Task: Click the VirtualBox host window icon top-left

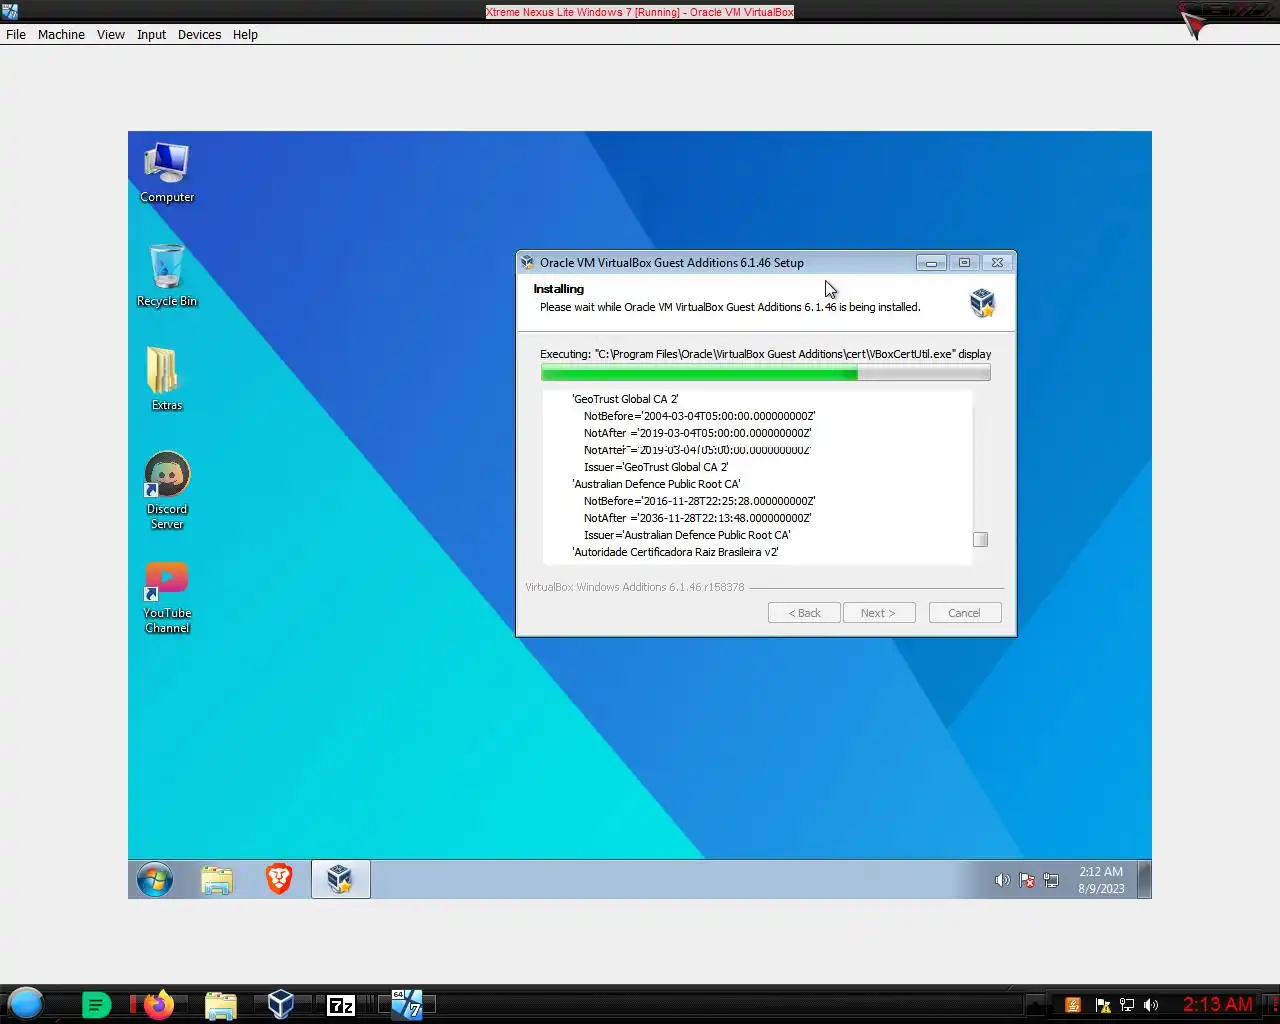Action: [x=10, y=11]
